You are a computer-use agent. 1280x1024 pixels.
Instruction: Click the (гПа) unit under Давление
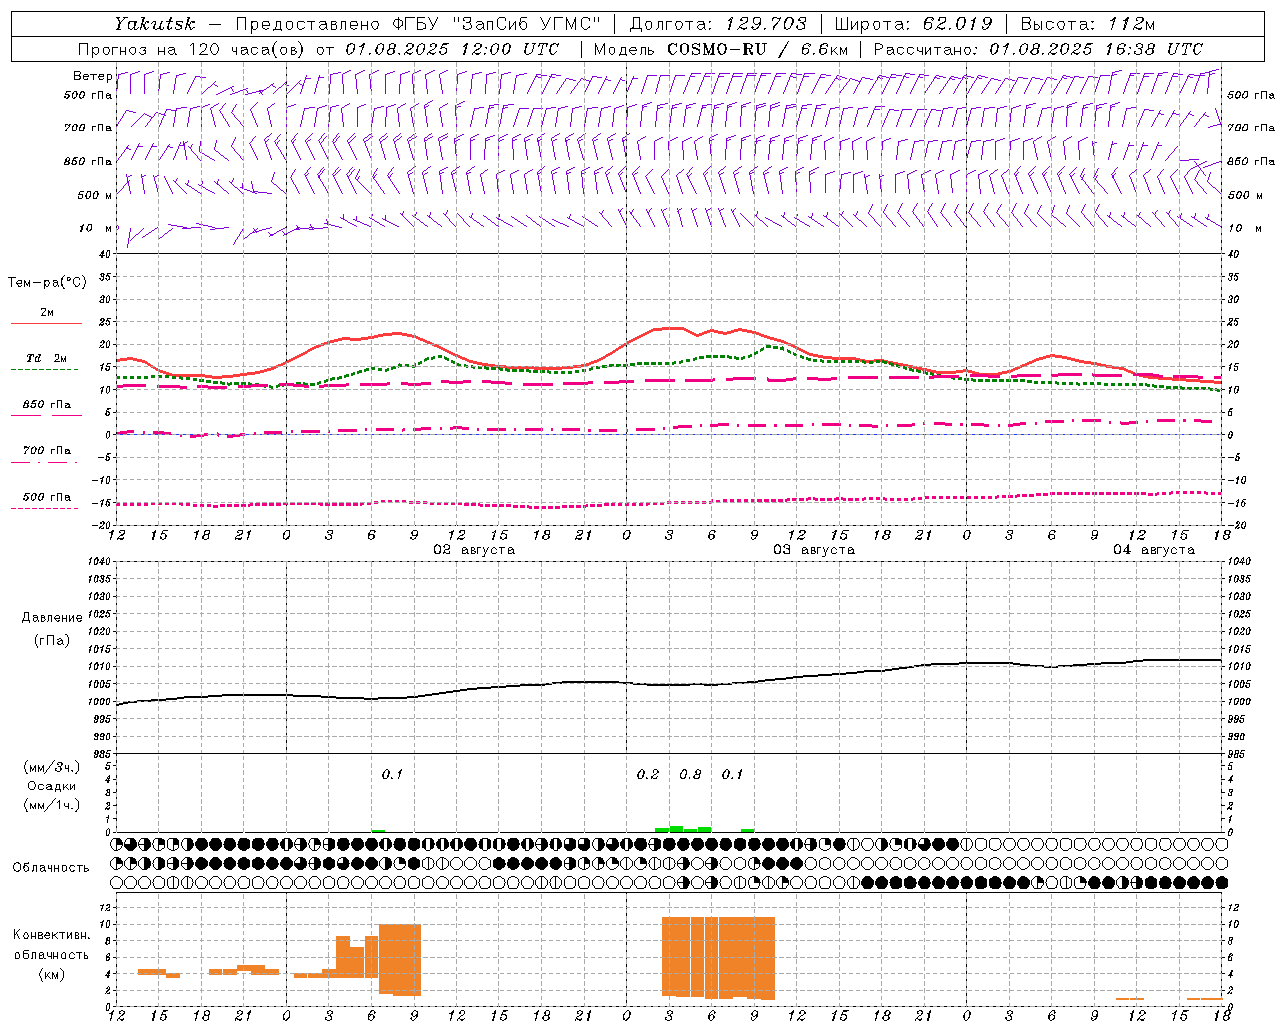[52, 641]
